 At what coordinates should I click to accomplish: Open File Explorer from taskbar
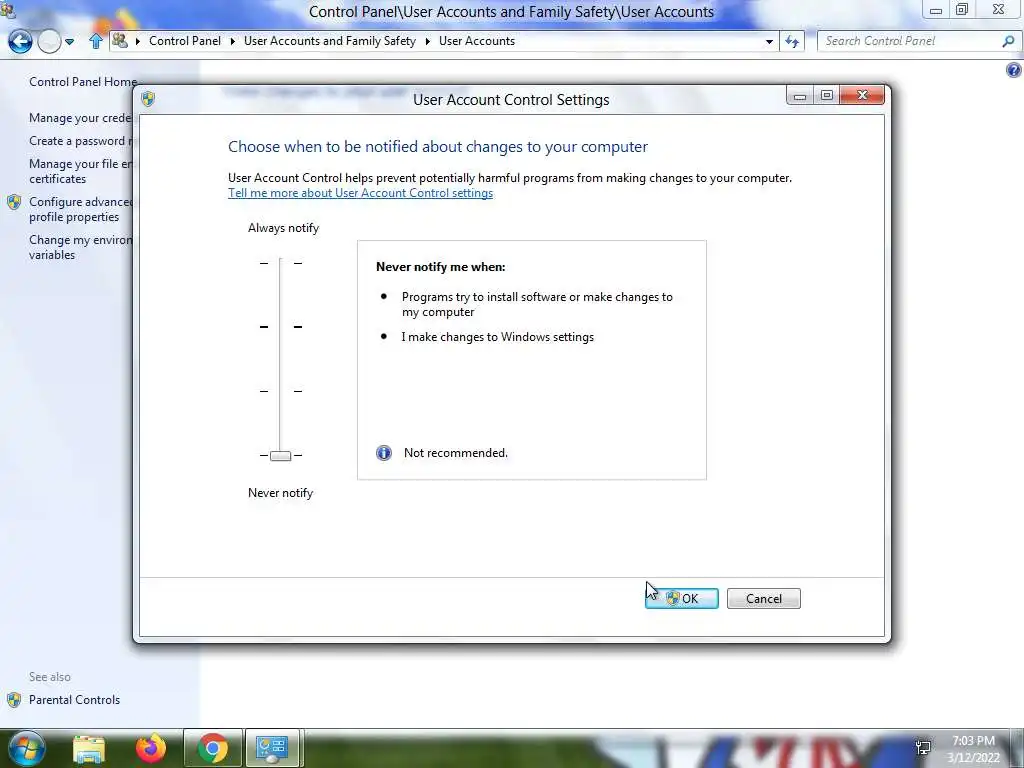(x=89, y=748)
